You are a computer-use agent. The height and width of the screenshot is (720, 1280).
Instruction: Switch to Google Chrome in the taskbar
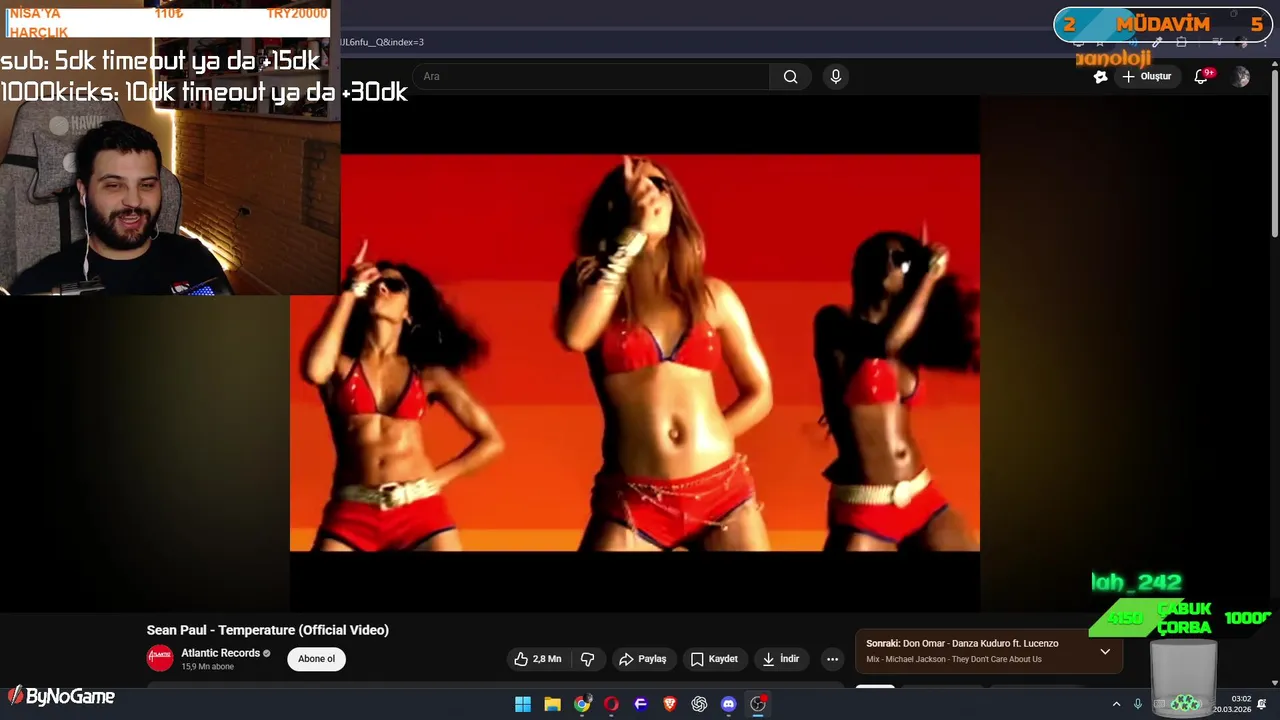tap(582, 704)
